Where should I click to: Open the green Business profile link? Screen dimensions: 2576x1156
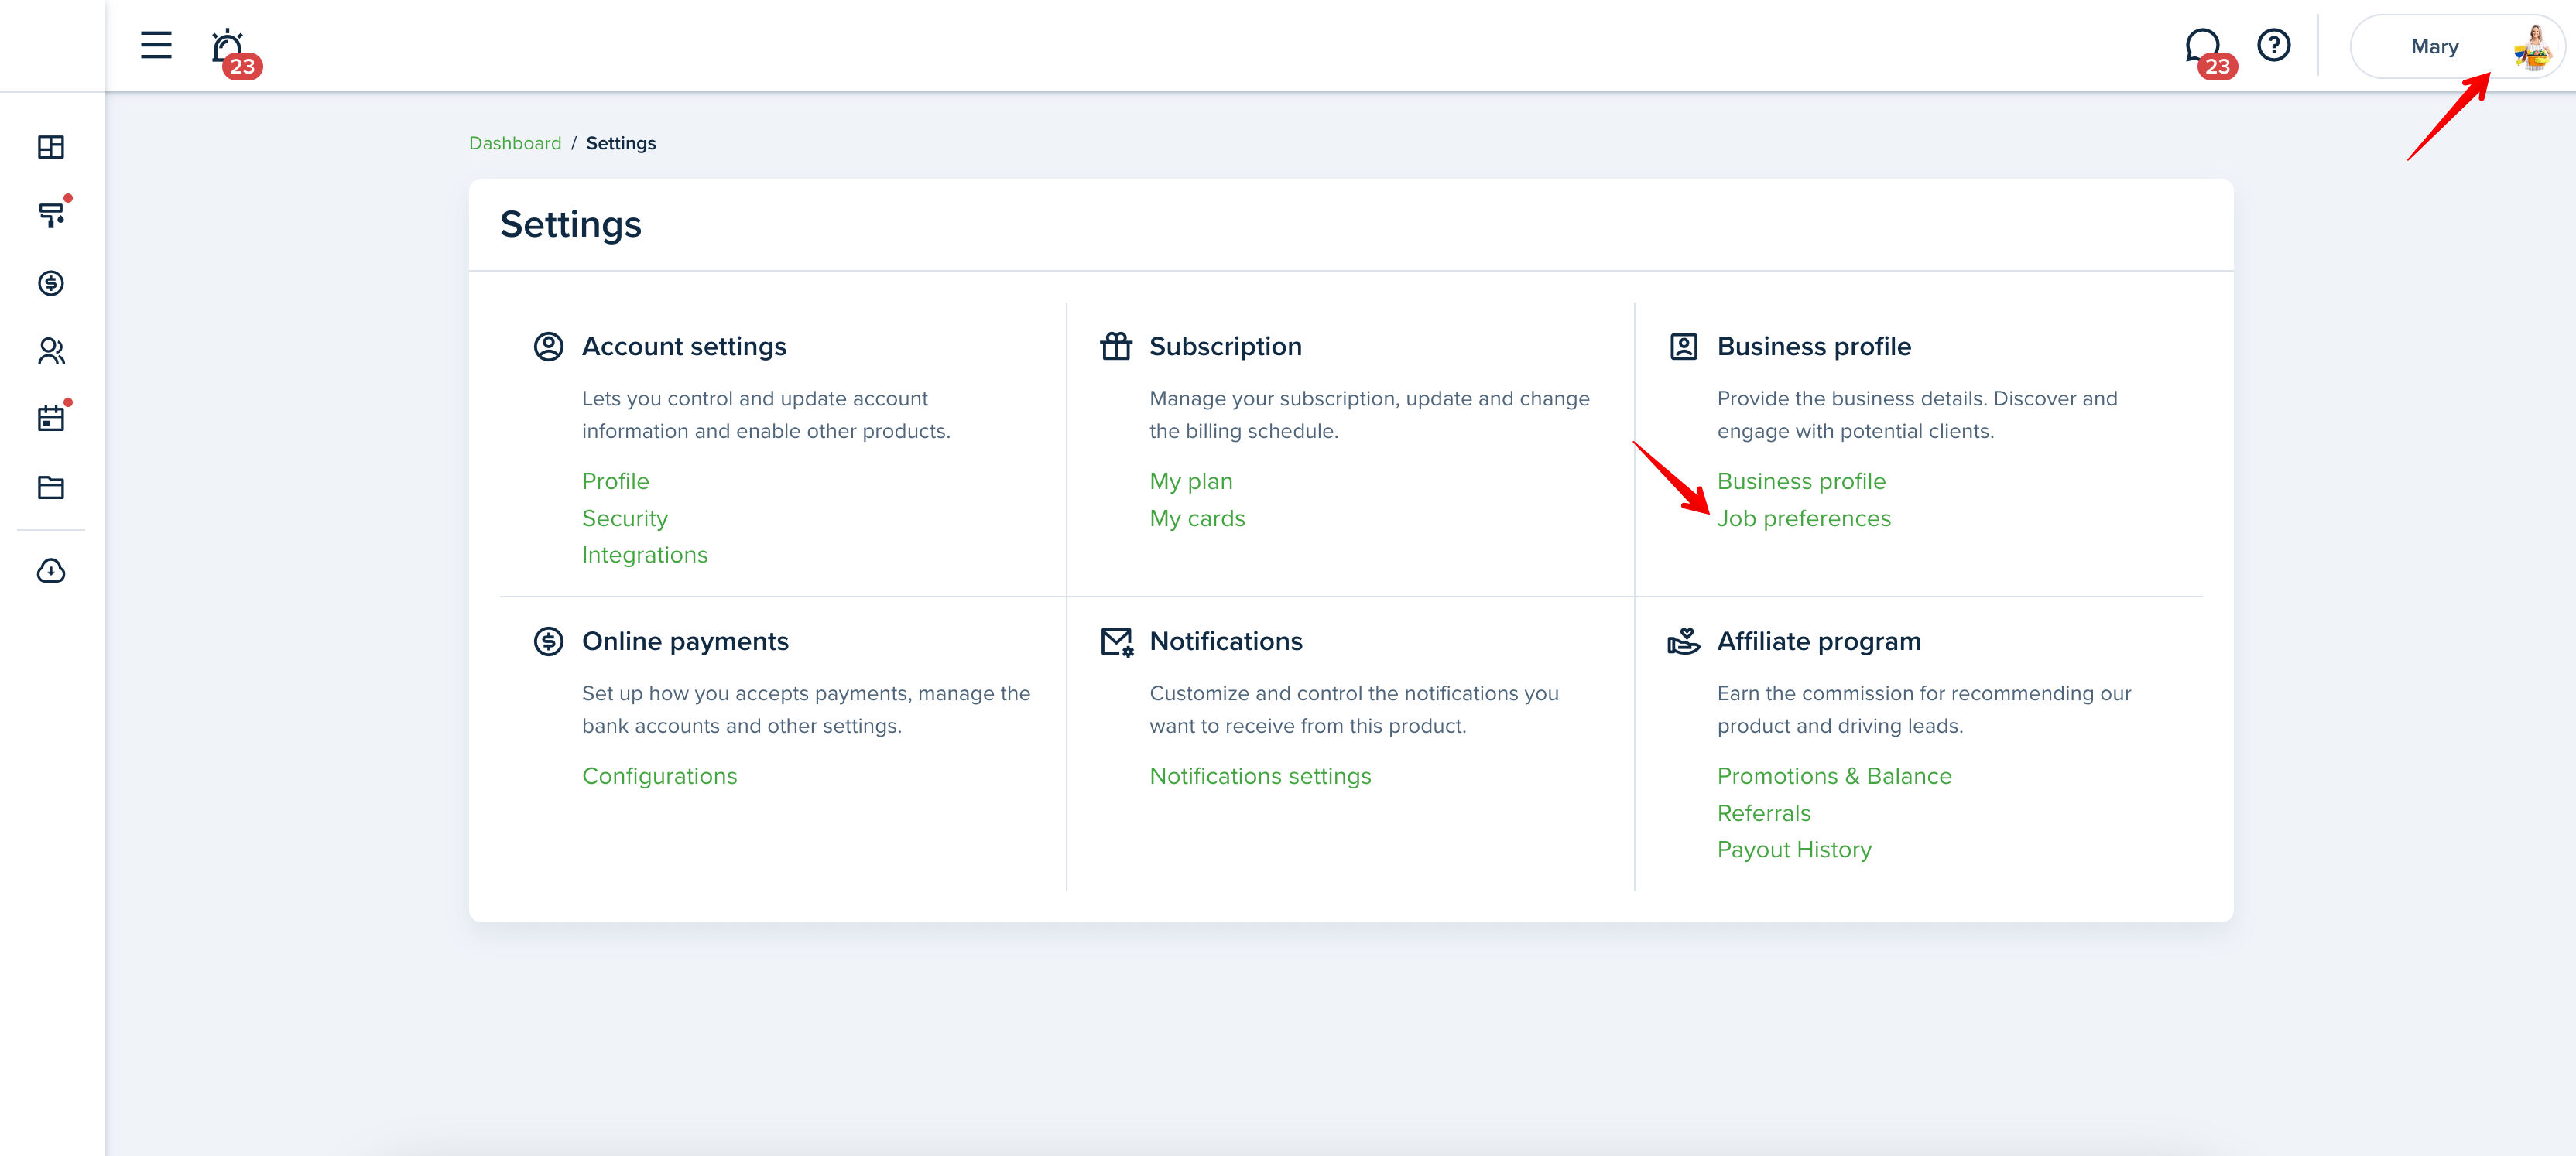pos(1801,481)
